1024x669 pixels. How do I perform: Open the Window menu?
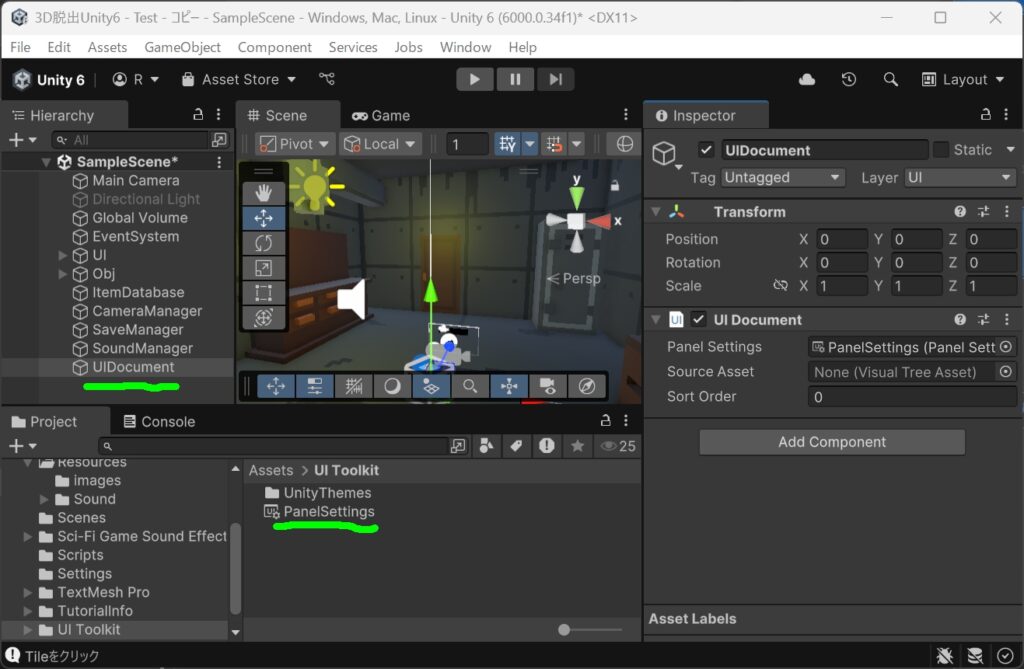click(465, 47)
